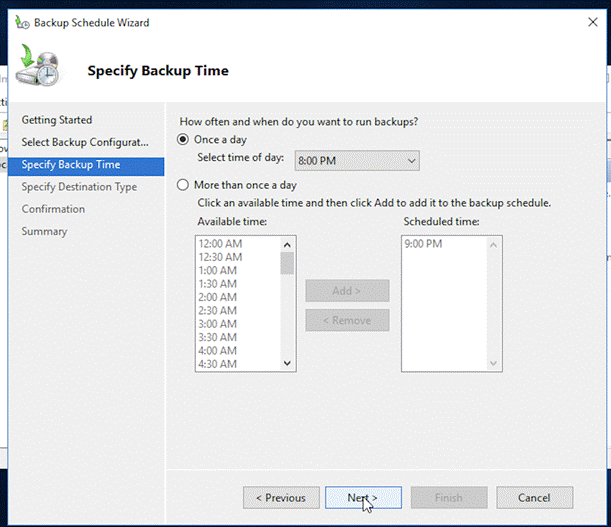Select the Once a day radio button
The height and width of the screenshot is (527, 611).
tap(183, 140)
